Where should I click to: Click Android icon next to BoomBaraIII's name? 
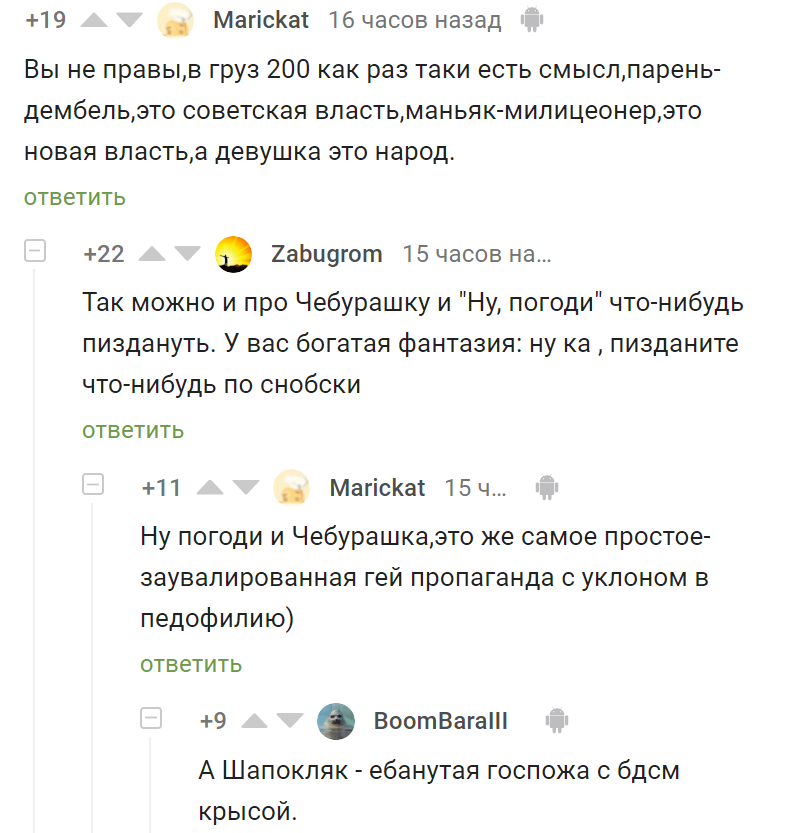557,720
